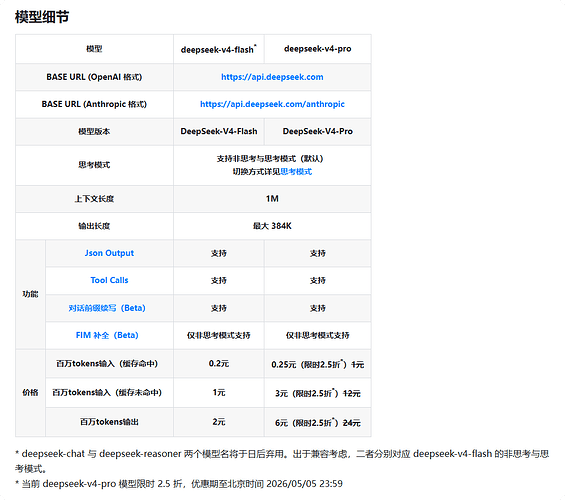Click 百万tokens输入 (缓存命中) label
The image size is (565, 500).
click(x=107, y=364)
